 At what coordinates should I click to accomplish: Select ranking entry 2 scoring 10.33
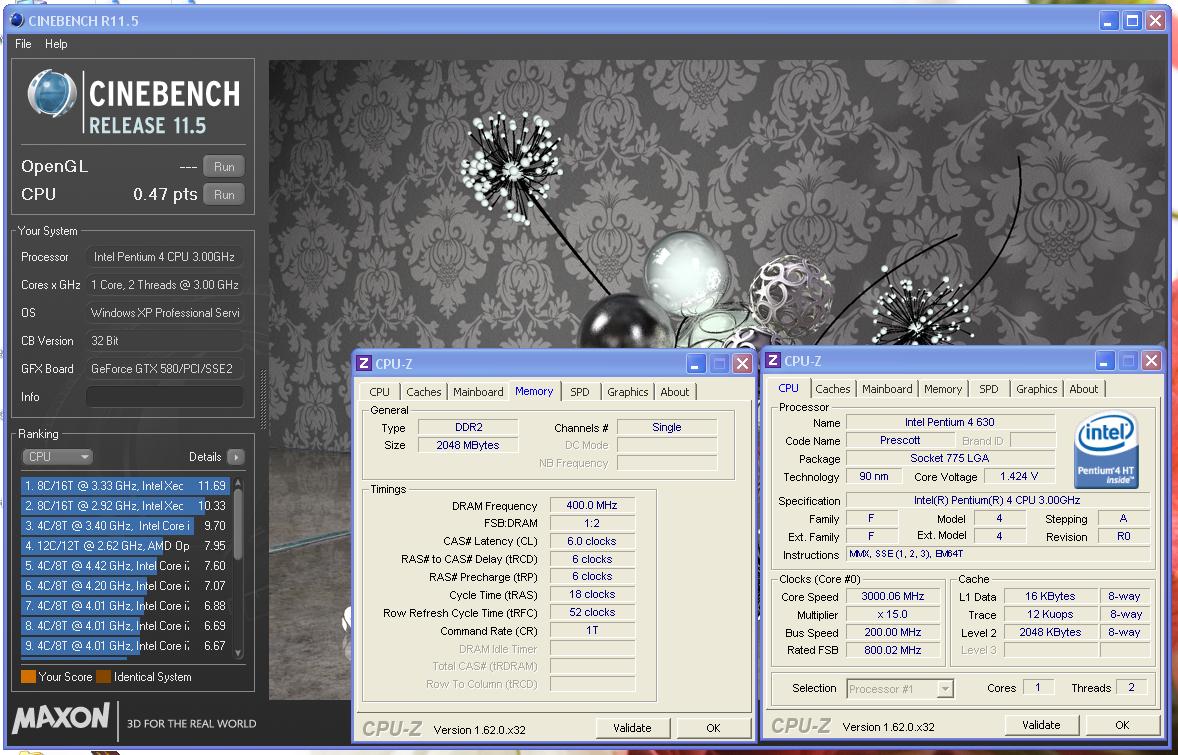pos(125,506)
